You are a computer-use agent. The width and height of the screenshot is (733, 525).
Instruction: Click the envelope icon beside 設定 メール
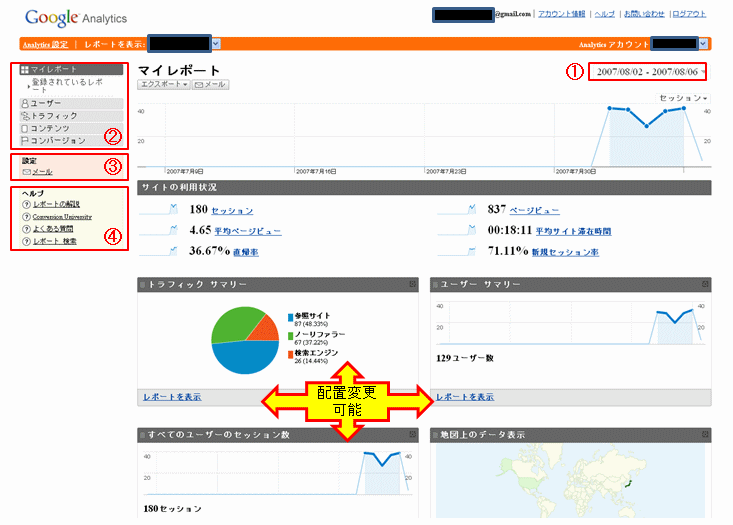(27, 172)
